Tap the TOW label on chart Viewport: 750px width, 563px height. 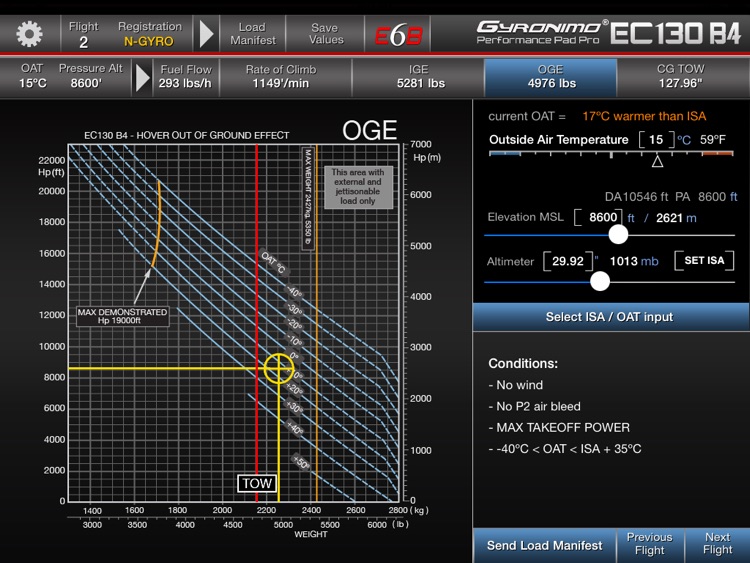[x=257, y=483]
